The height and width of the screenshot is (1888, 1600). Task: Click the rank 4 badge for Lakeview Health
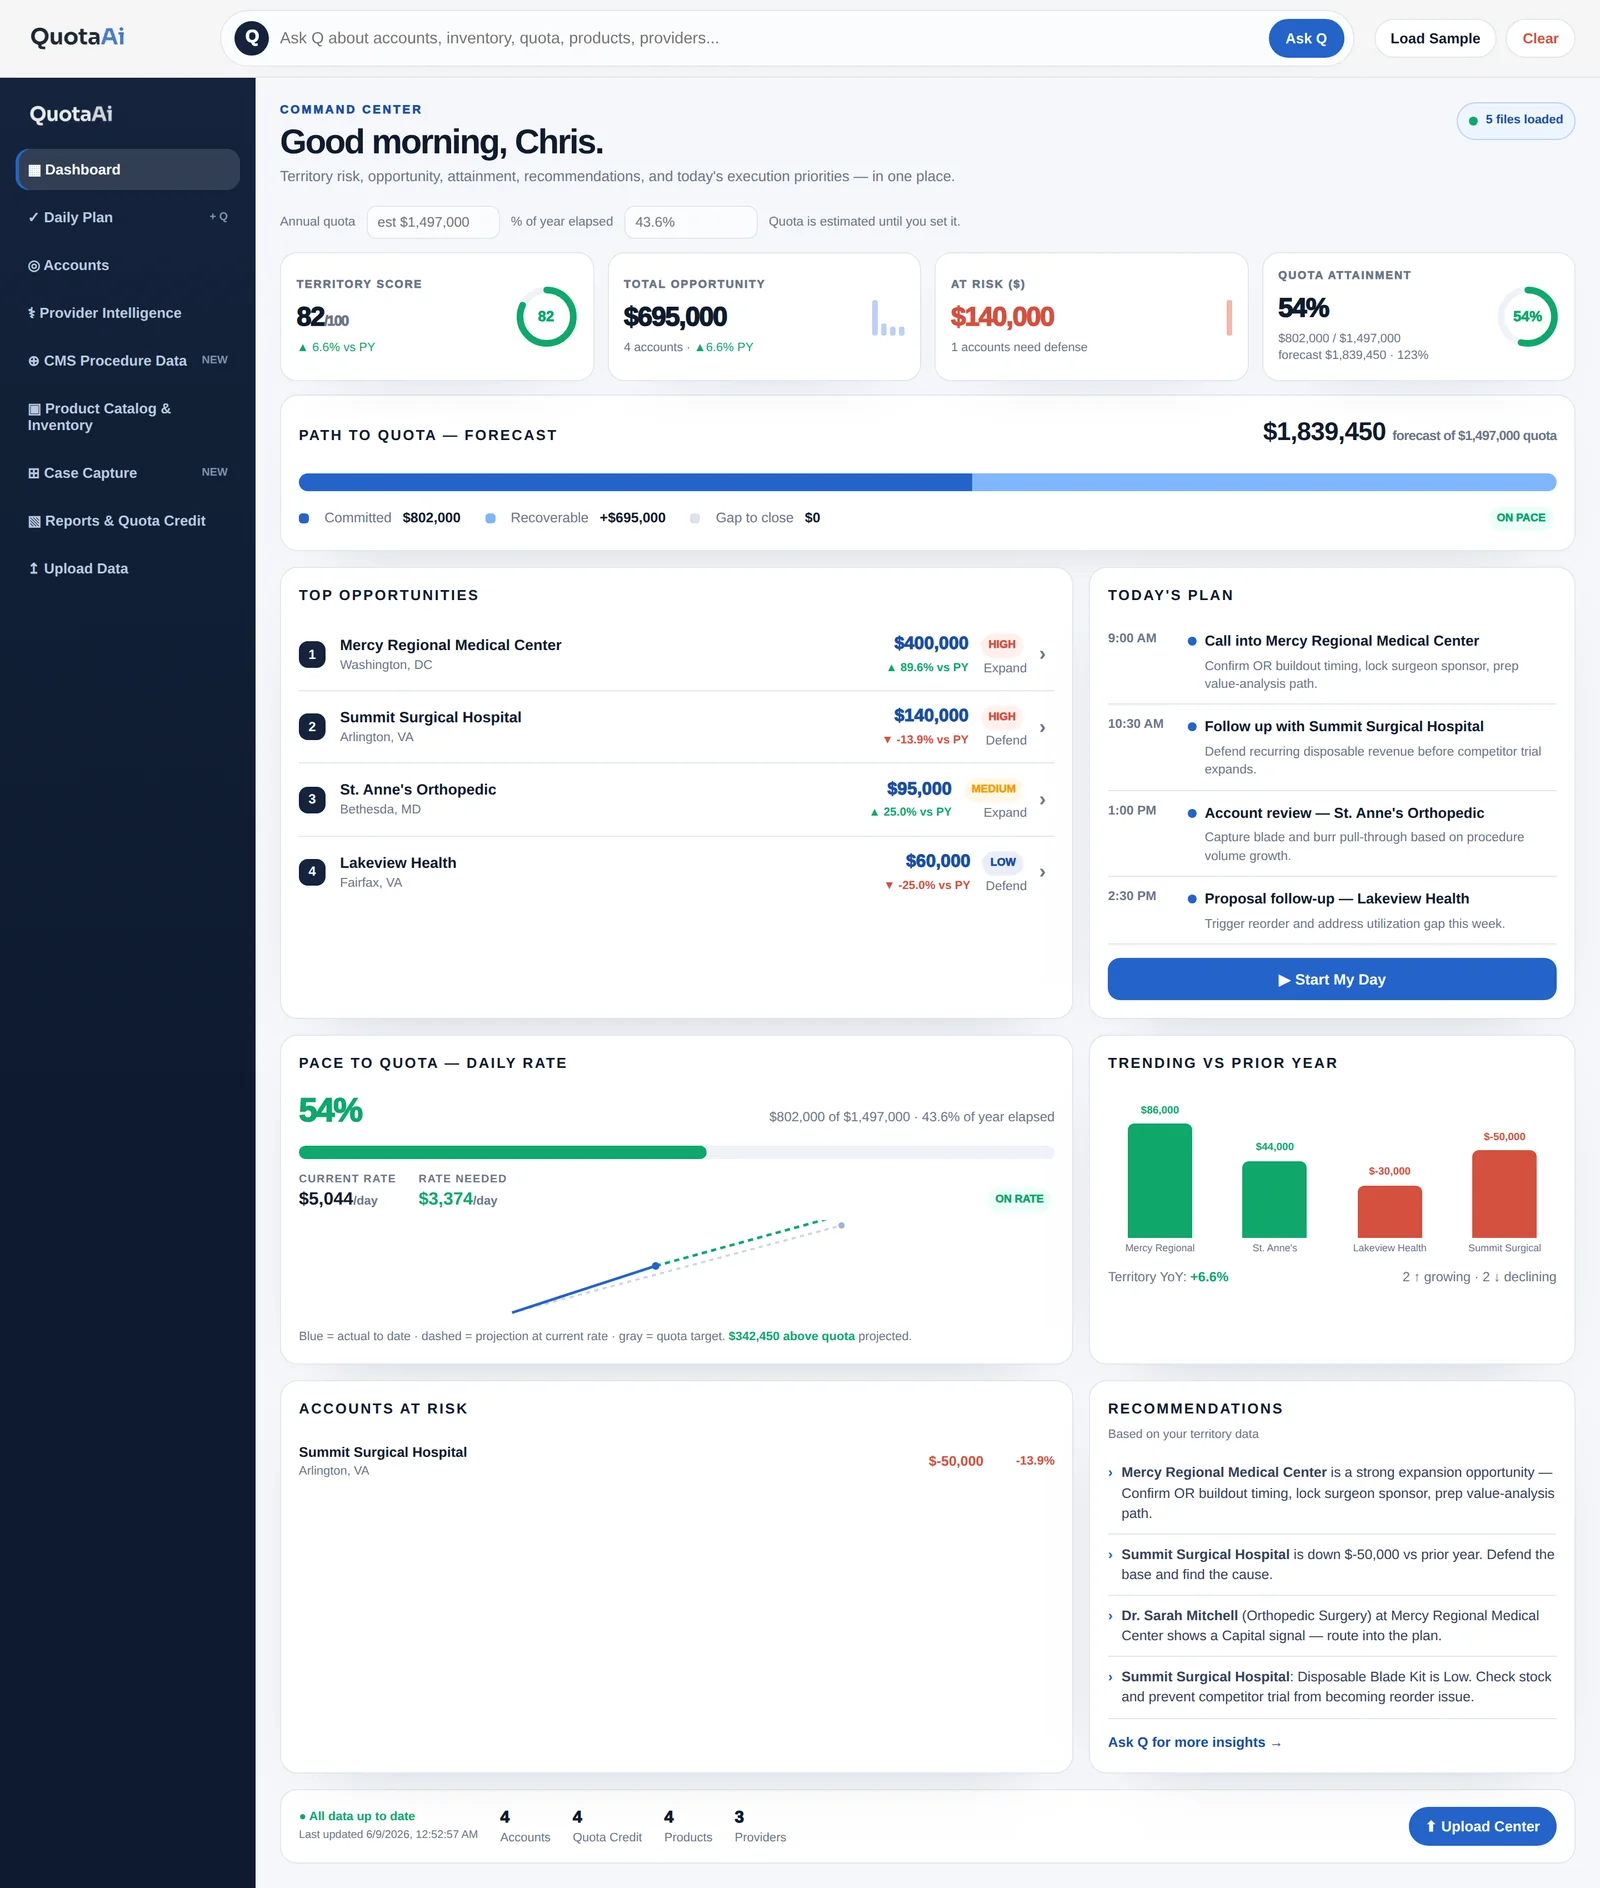312,872
